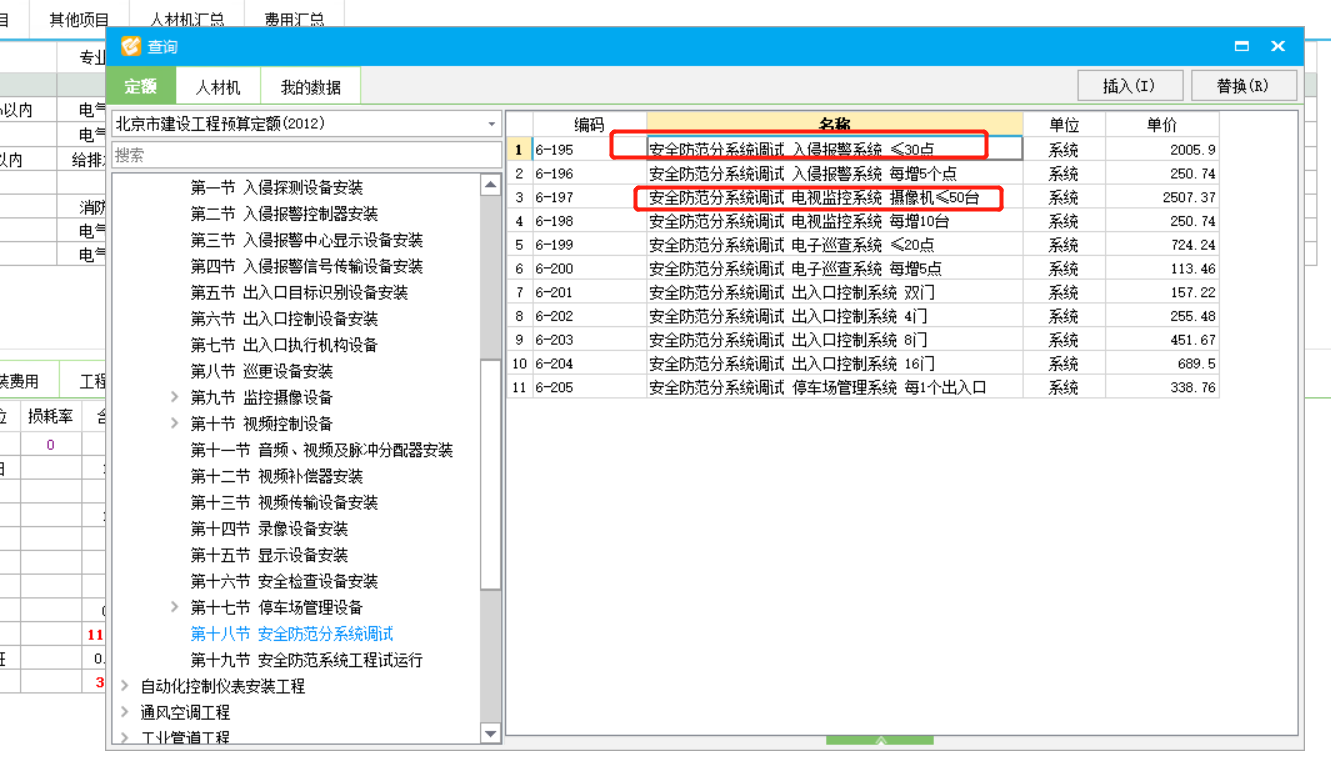Image resolution: width=1331 pixels, height=774 pixels.
Task: Select 第二节 入侵报警控制器安装
Action: pyautogui.click(x=284, y=214)
